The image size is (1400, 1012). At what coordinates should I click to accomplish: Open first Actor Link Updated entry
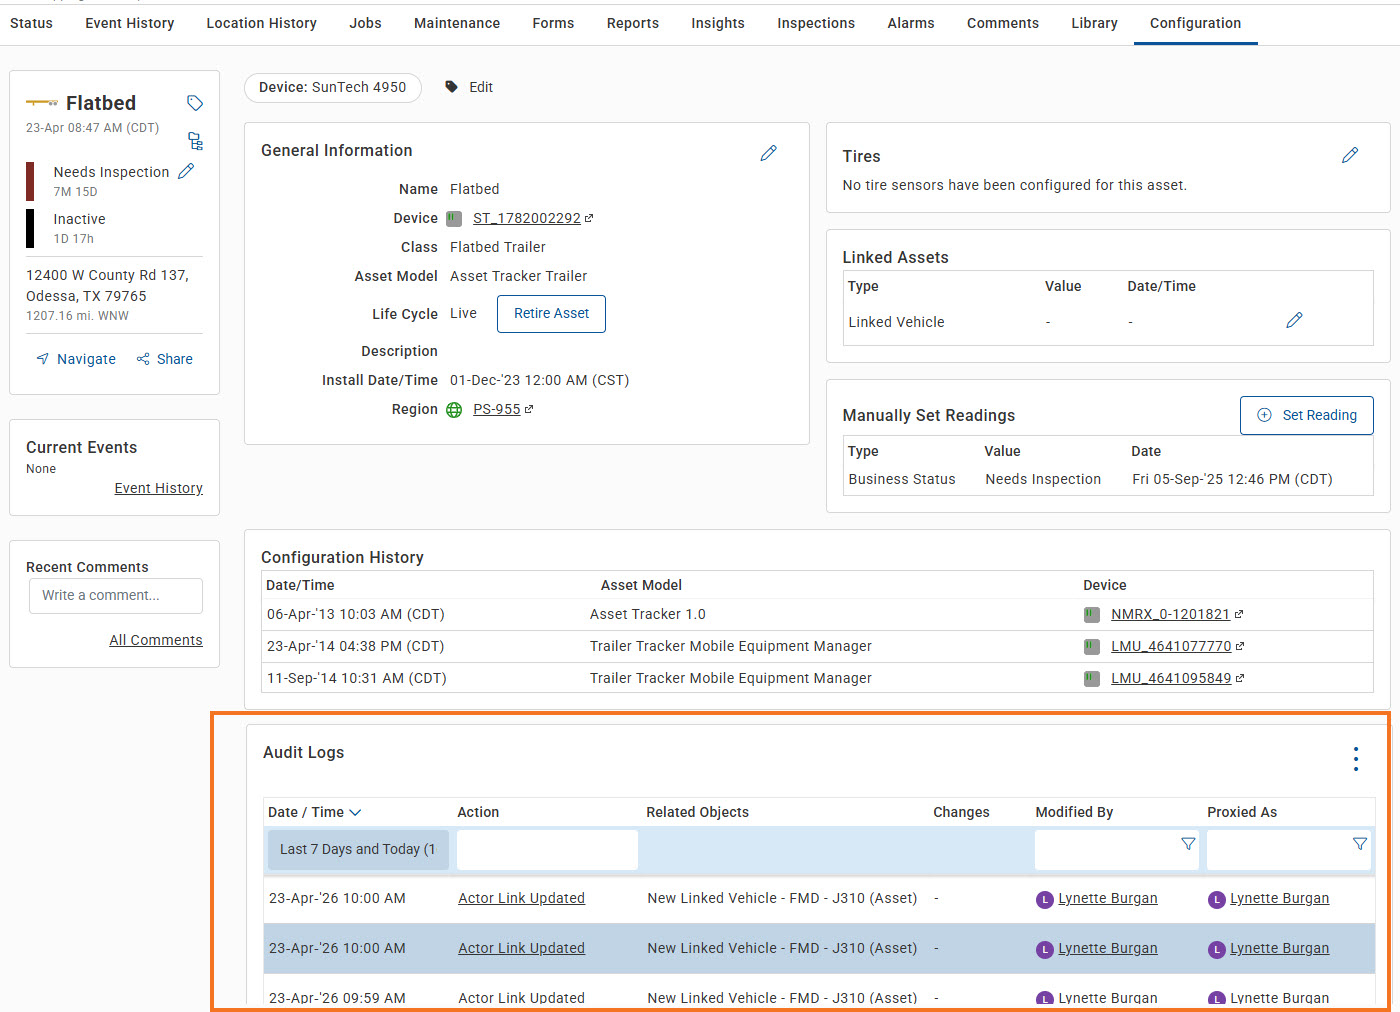click(521, 898)
